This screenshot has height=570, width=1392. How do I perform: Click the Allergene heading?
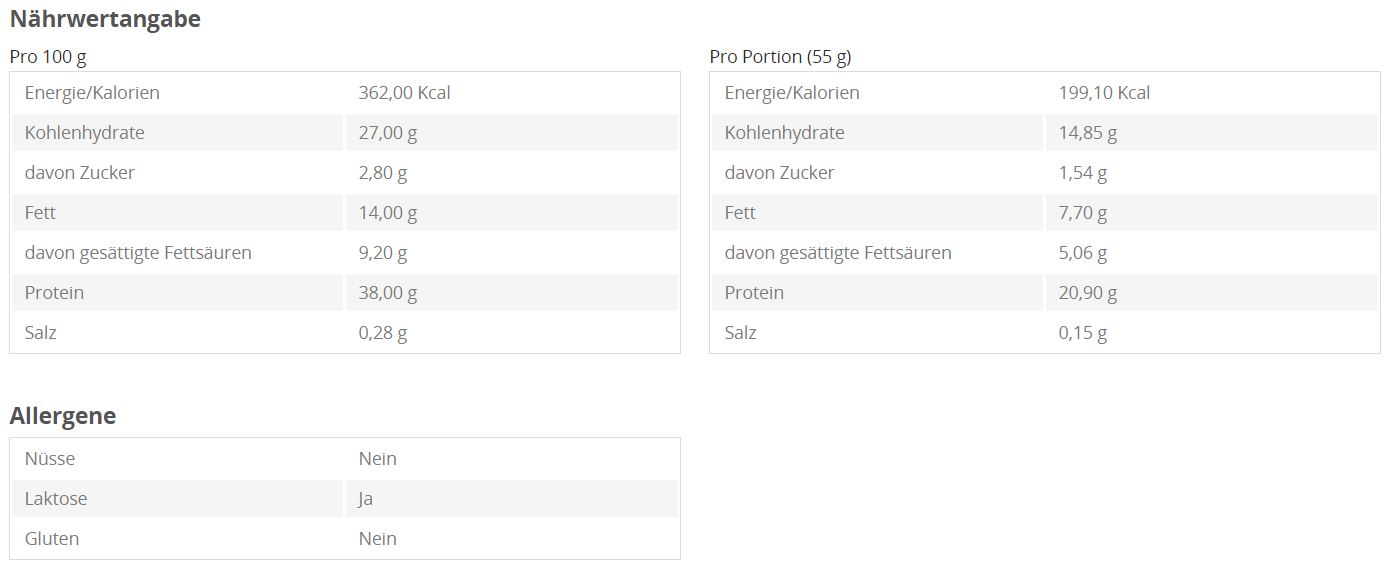pos(63,416)
